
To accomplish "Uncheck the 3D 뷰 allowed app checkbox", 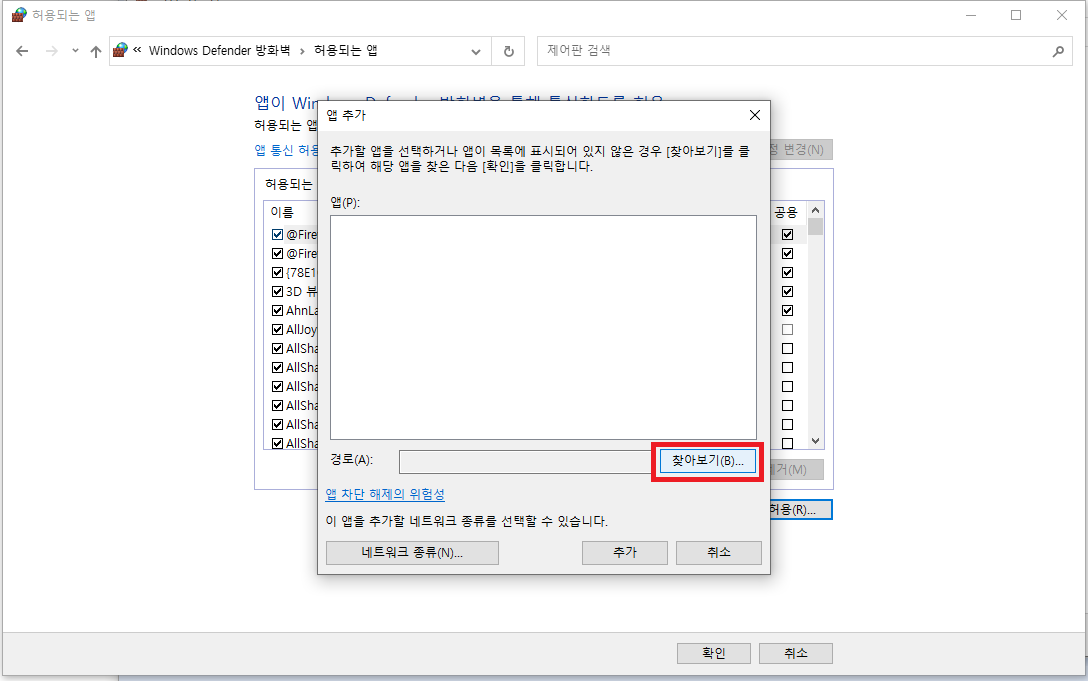I will pos(277,290).
